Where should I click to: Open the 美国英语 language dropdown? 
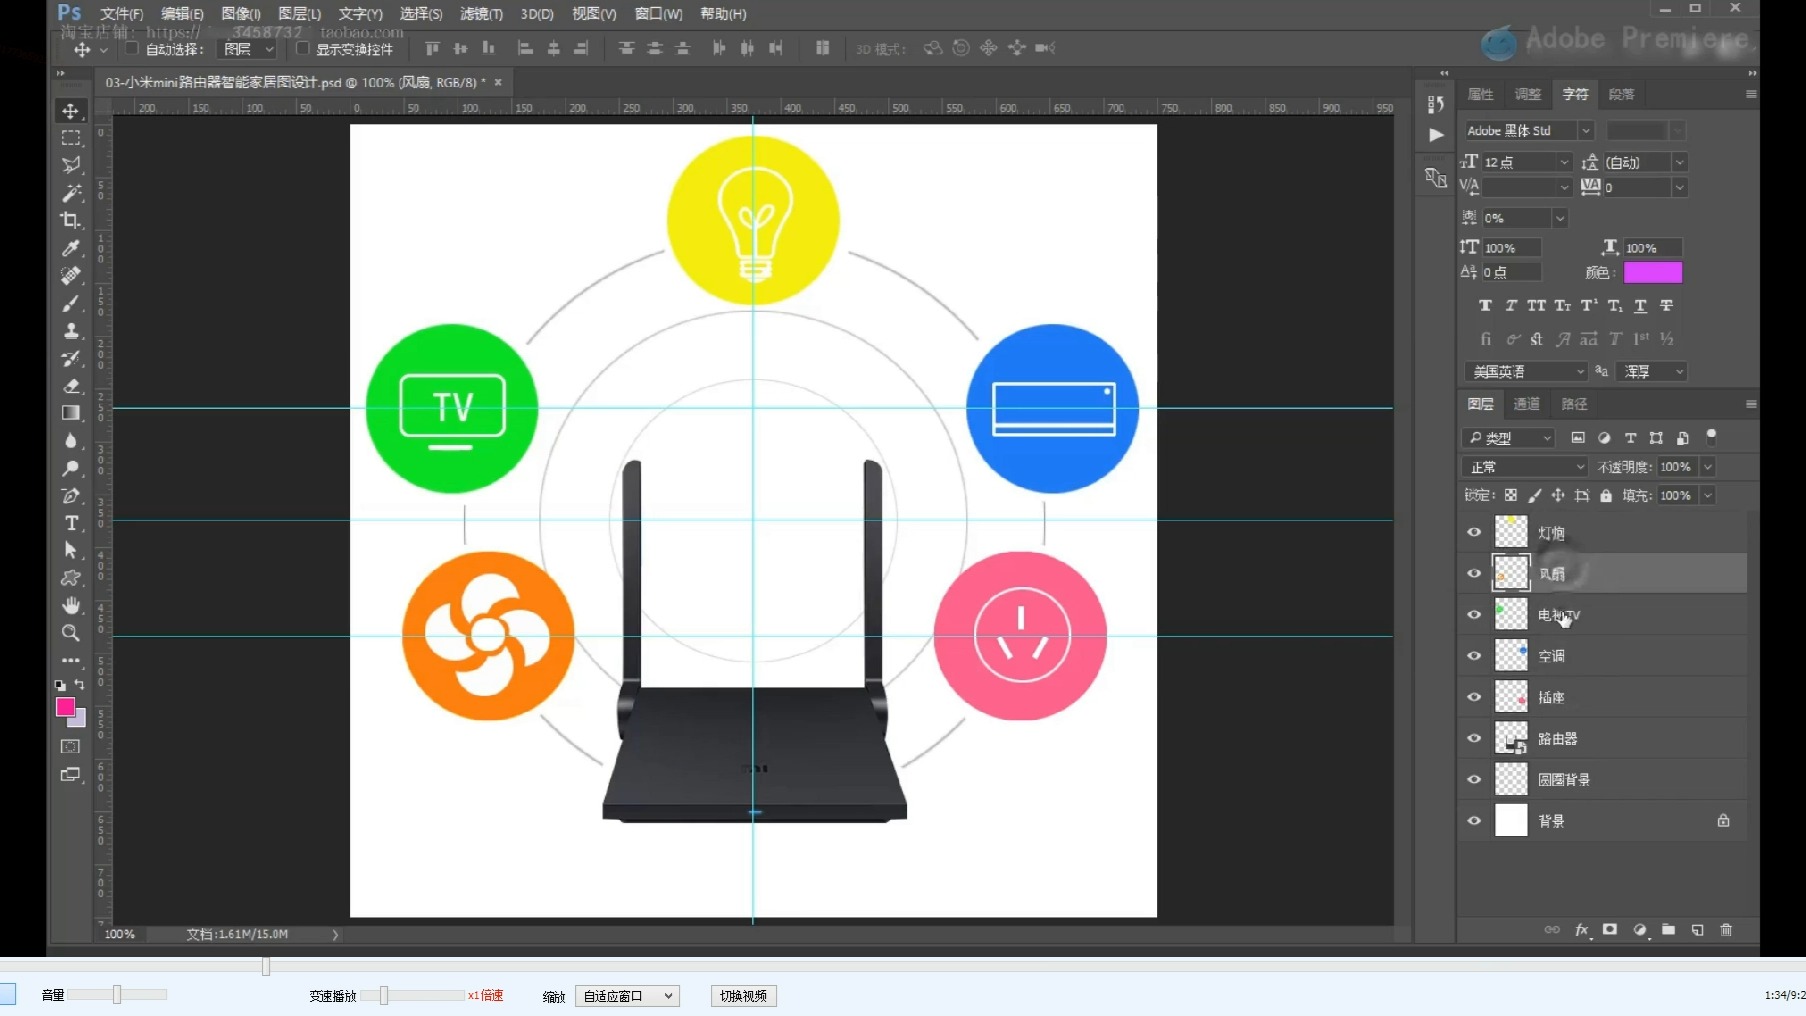coord(1525,371)
